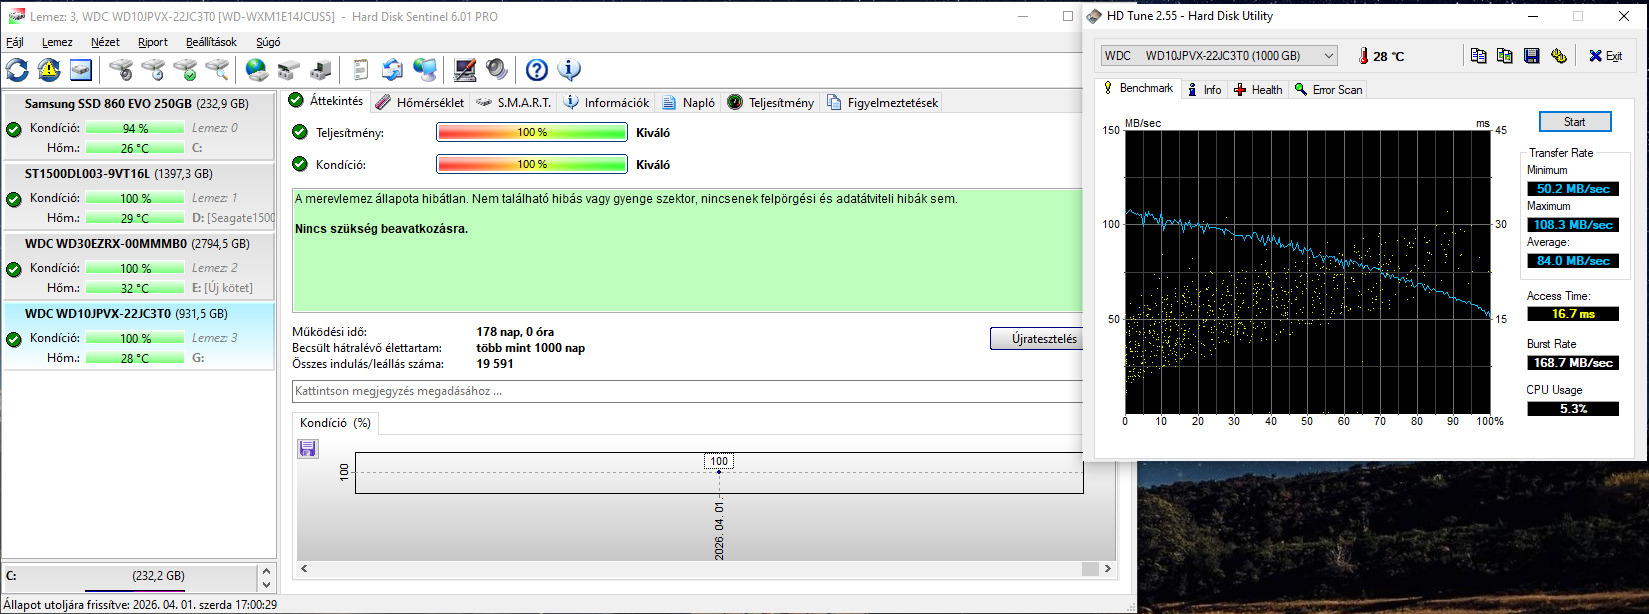The image size is (1649, 614).
Task: Click the chart scroll right arrow
Action: point(1107,569)
